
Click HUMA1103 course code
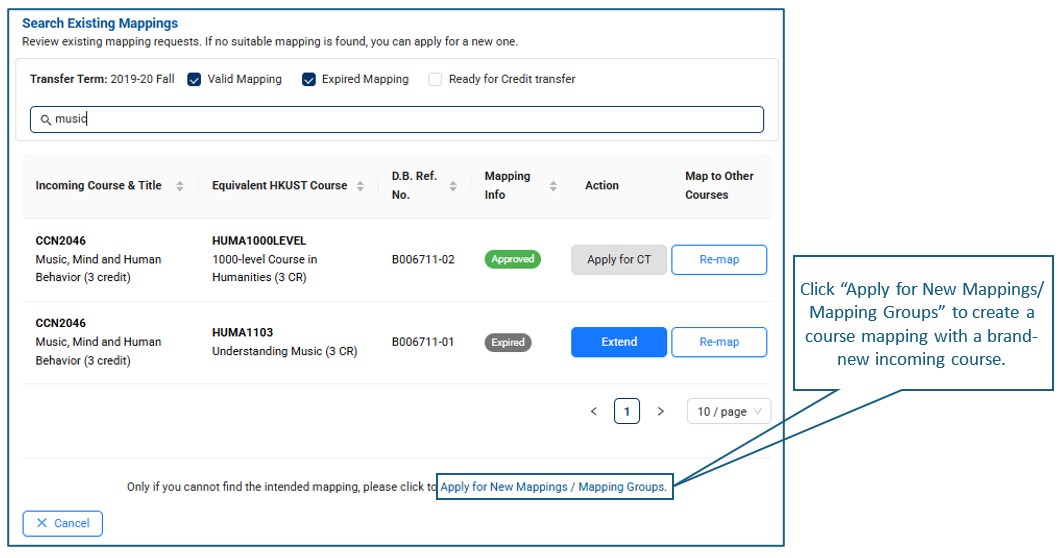tap(243, 333)
